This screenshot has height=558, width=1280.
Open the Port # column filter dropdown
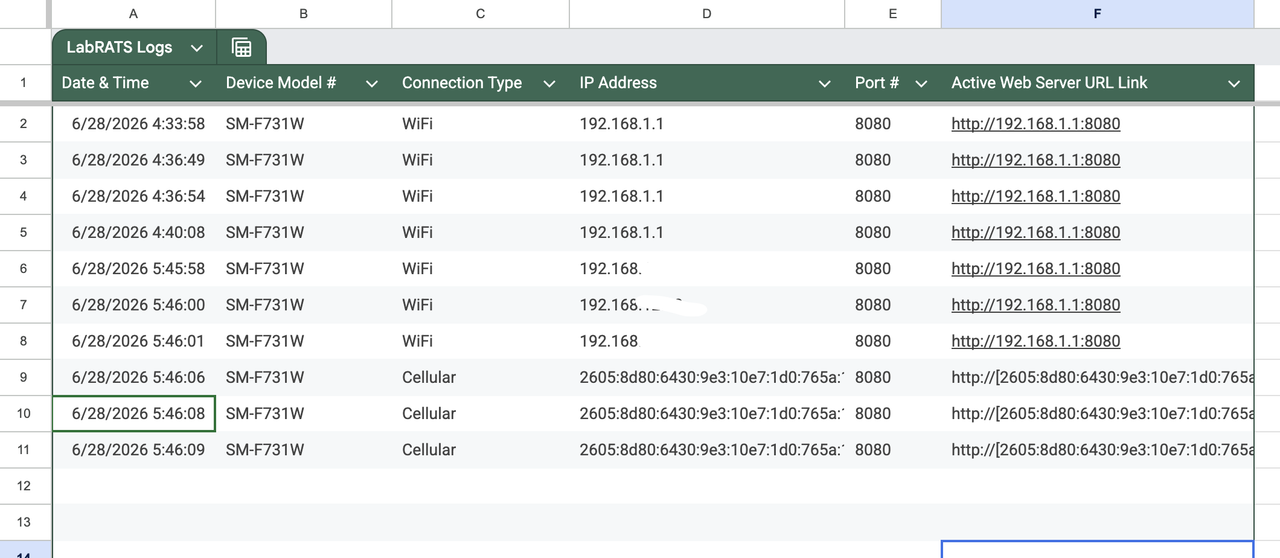[921, 84]
